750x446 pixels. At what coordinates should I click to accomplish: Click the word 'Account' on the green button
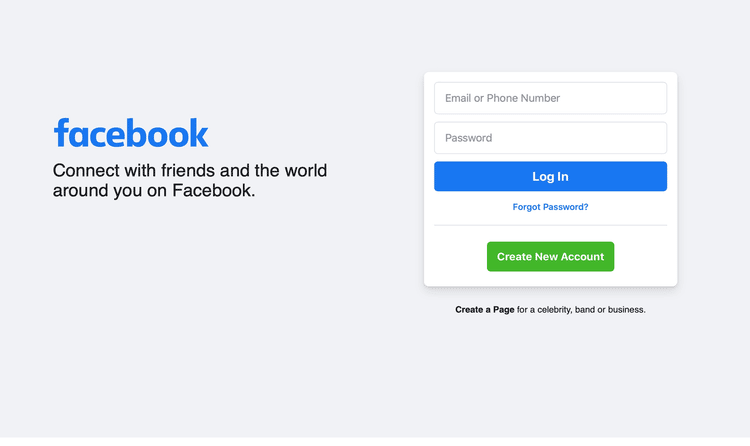coord(582,257)
